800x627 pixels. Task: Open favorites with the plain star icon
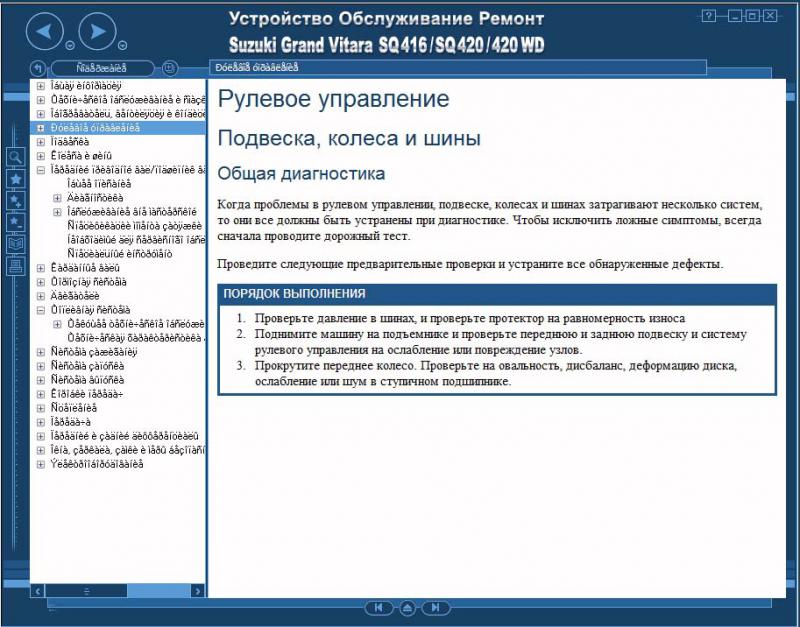[x=16, y=179]
